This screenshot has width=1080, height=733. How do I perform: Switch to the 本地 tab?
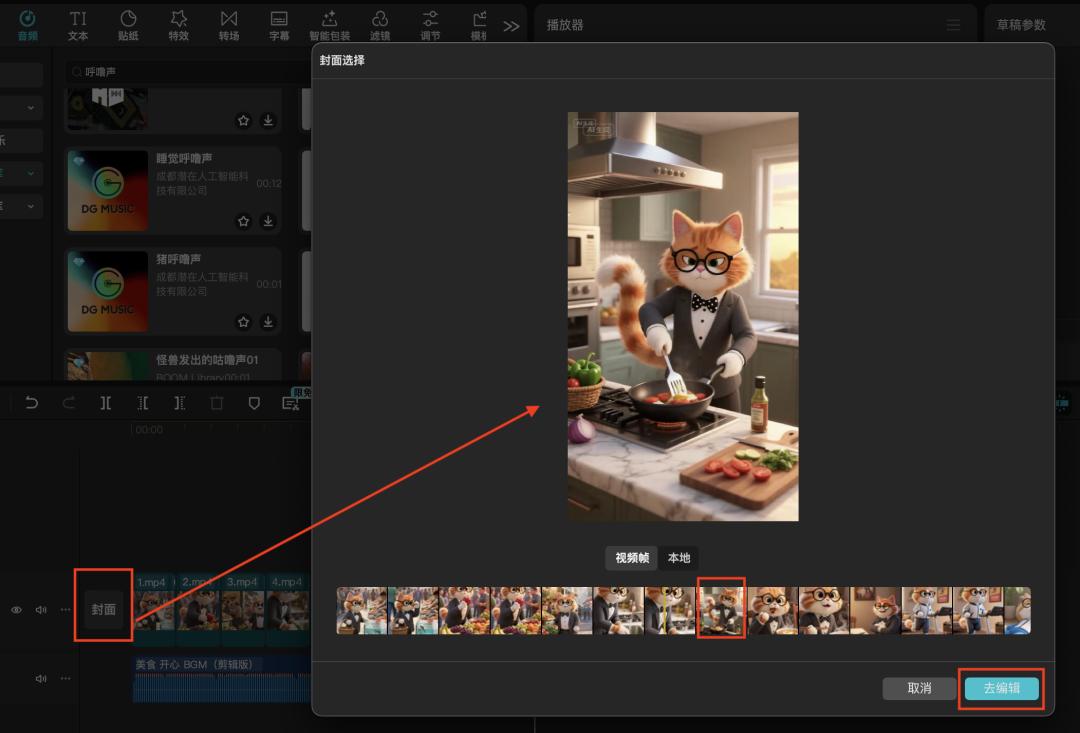pos(679,558)
